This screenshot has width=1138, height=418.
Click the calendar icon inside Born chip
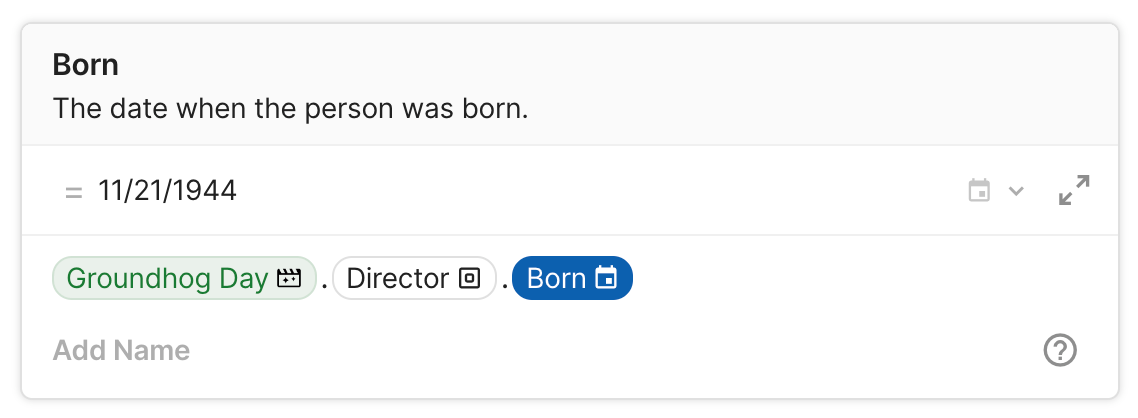606,279
